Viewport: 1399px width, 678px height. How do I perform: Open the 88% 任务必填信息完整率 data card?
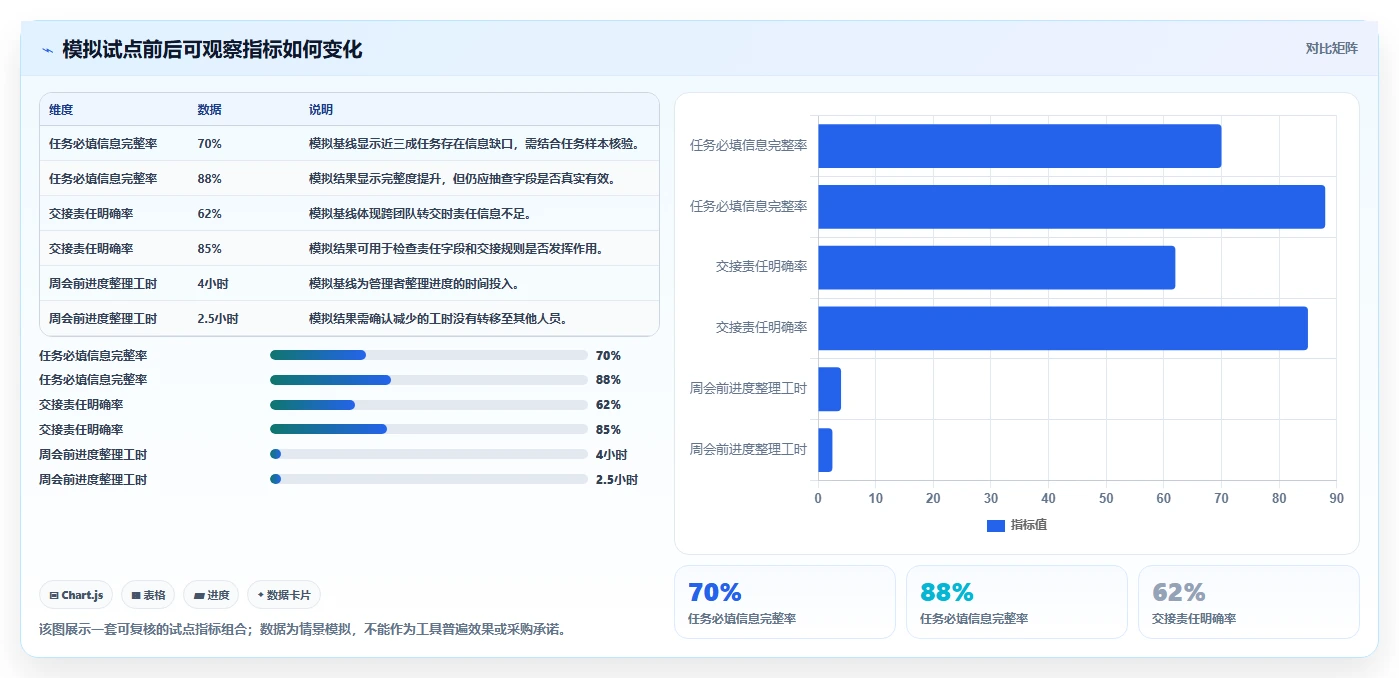coord(1016,602)
